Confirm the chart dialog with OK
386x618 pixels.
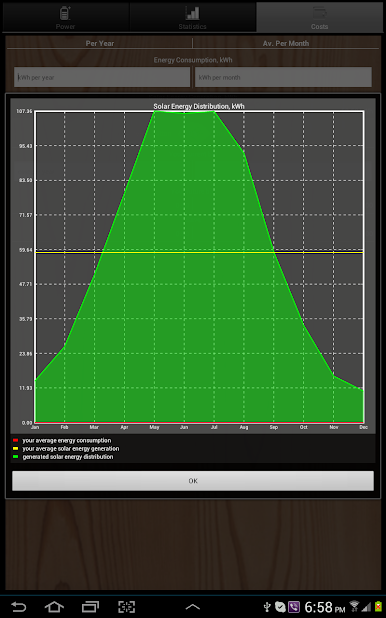(193, 481)
